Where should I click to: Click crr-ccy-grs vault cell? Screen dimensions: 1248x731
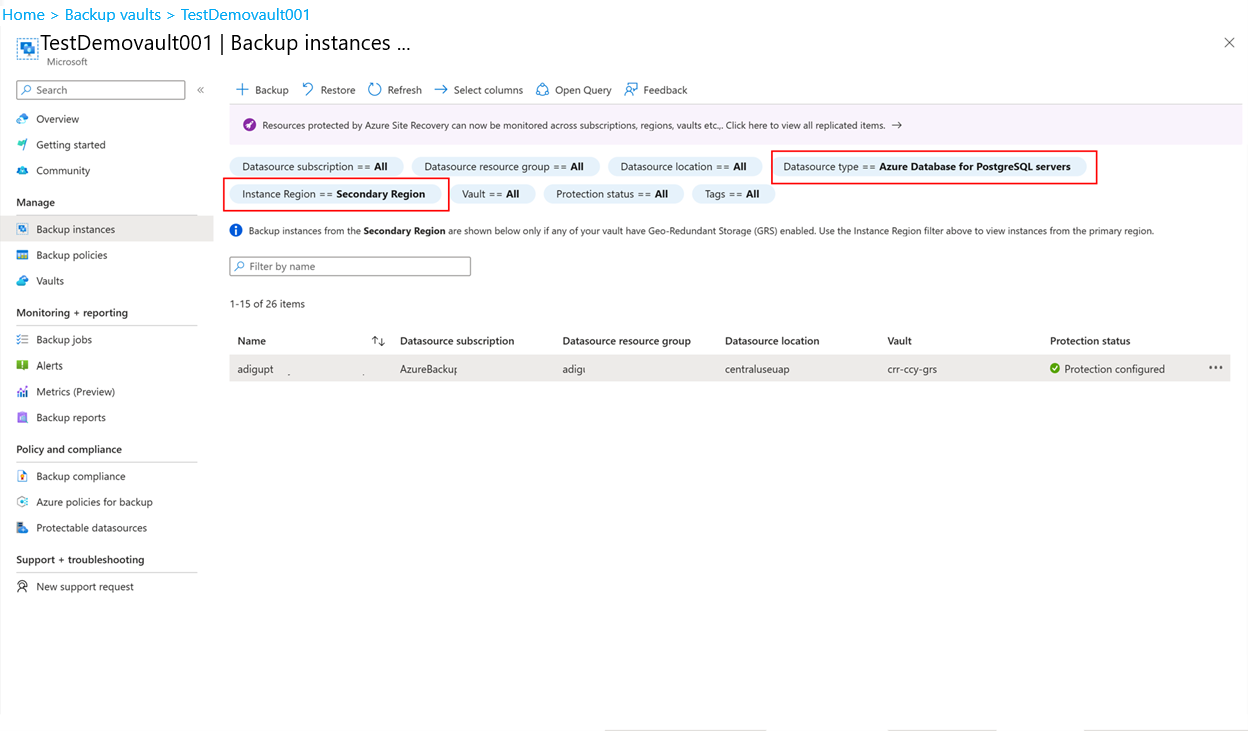coord(913,369)
